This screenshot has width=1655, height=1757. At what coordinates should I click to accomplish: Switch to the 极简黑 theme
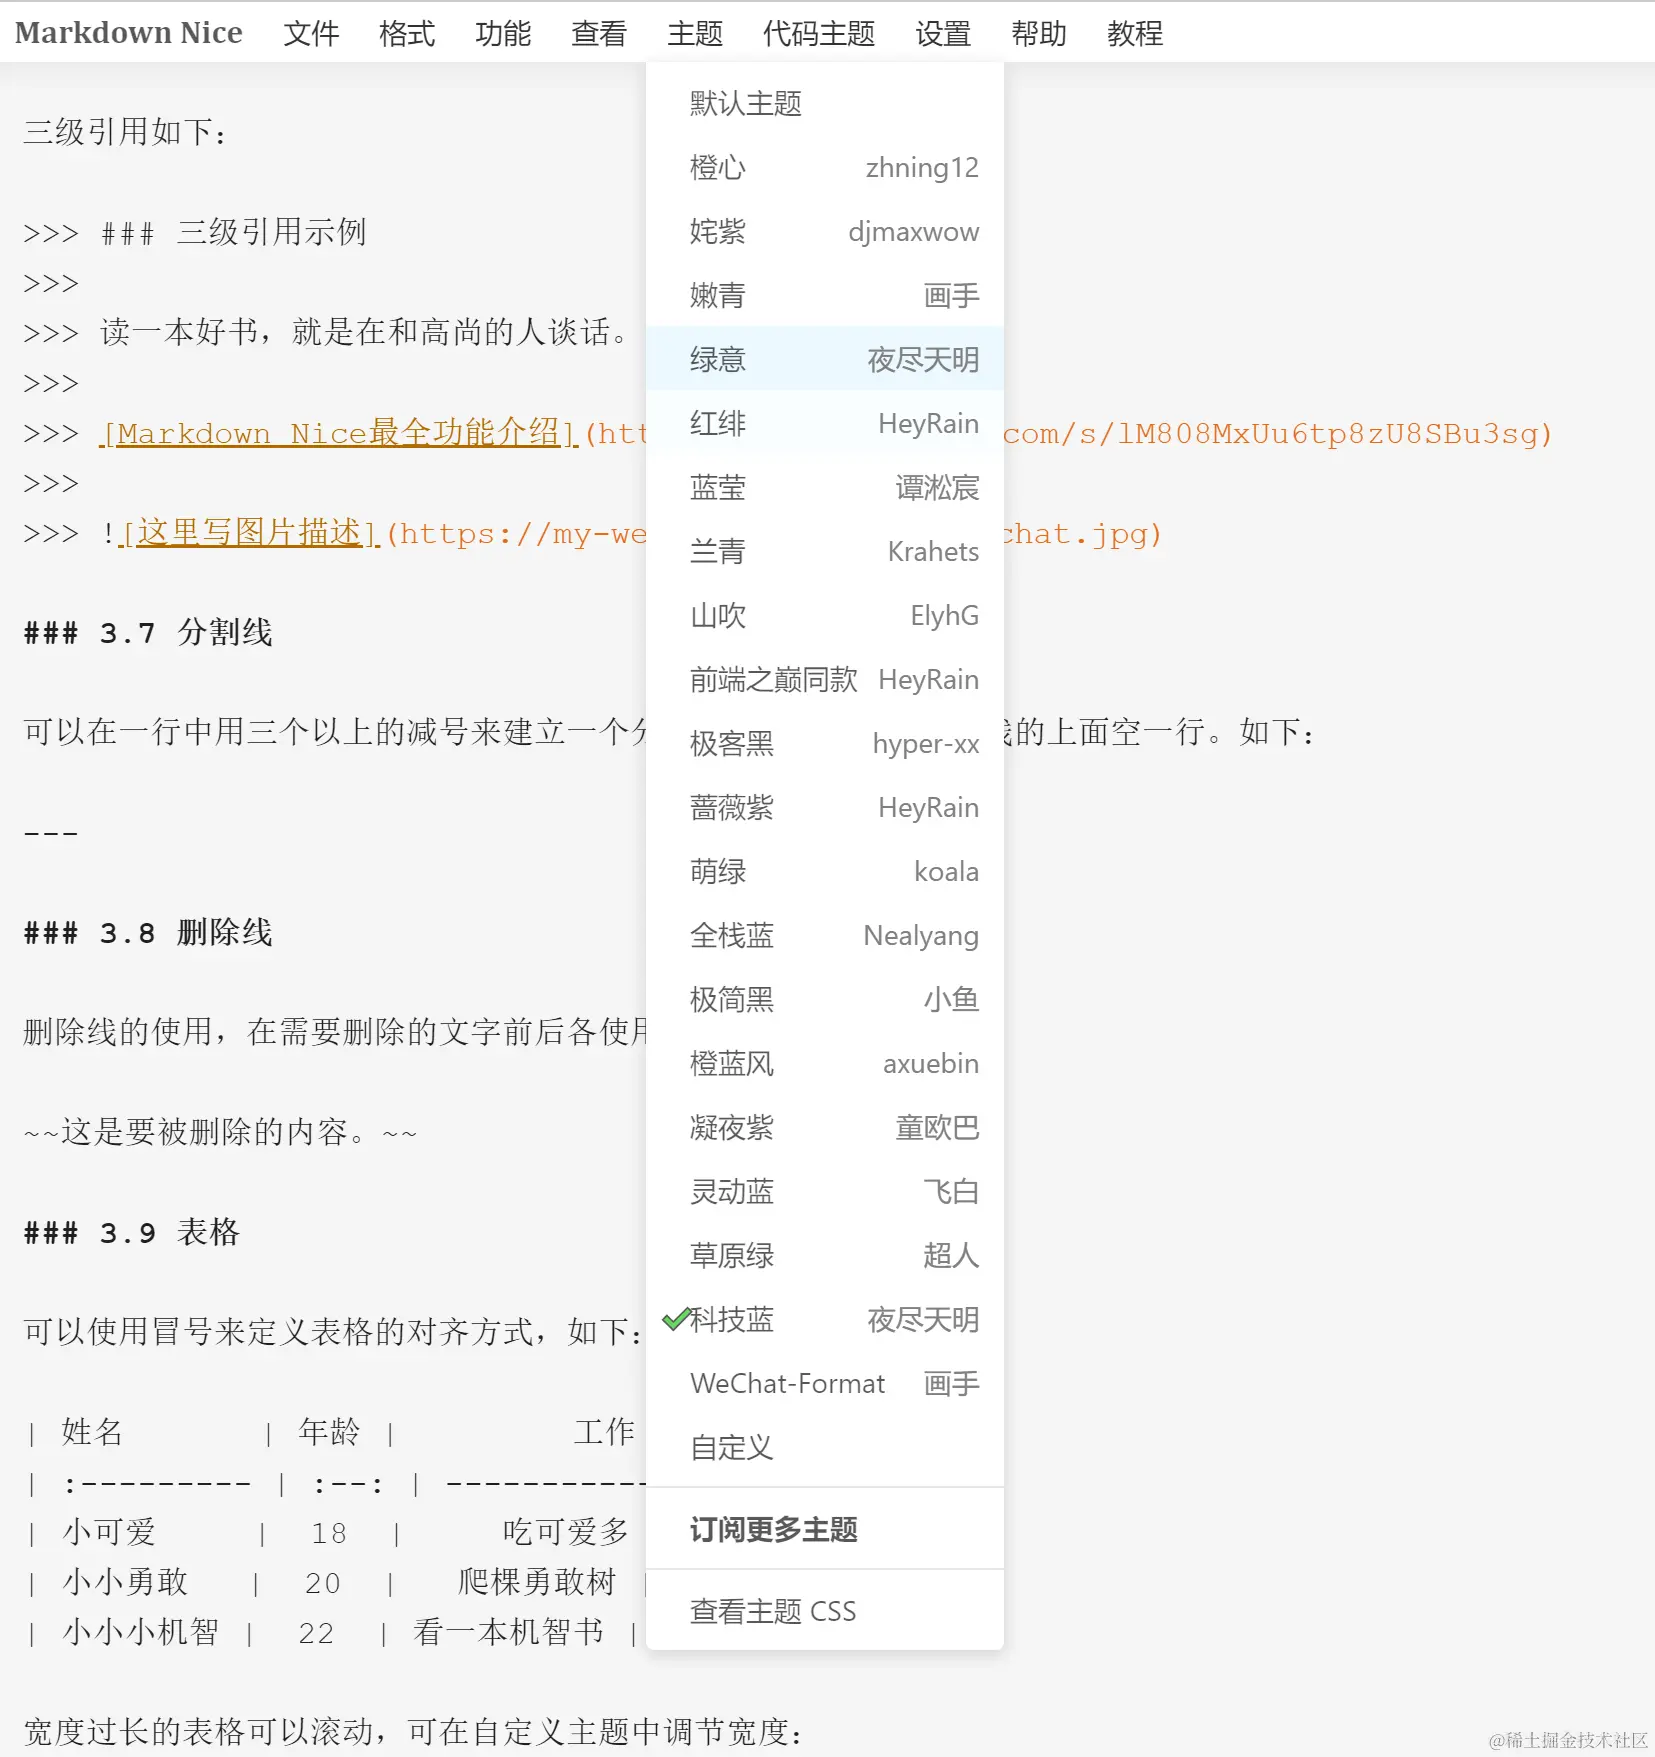tap(825, 999)
